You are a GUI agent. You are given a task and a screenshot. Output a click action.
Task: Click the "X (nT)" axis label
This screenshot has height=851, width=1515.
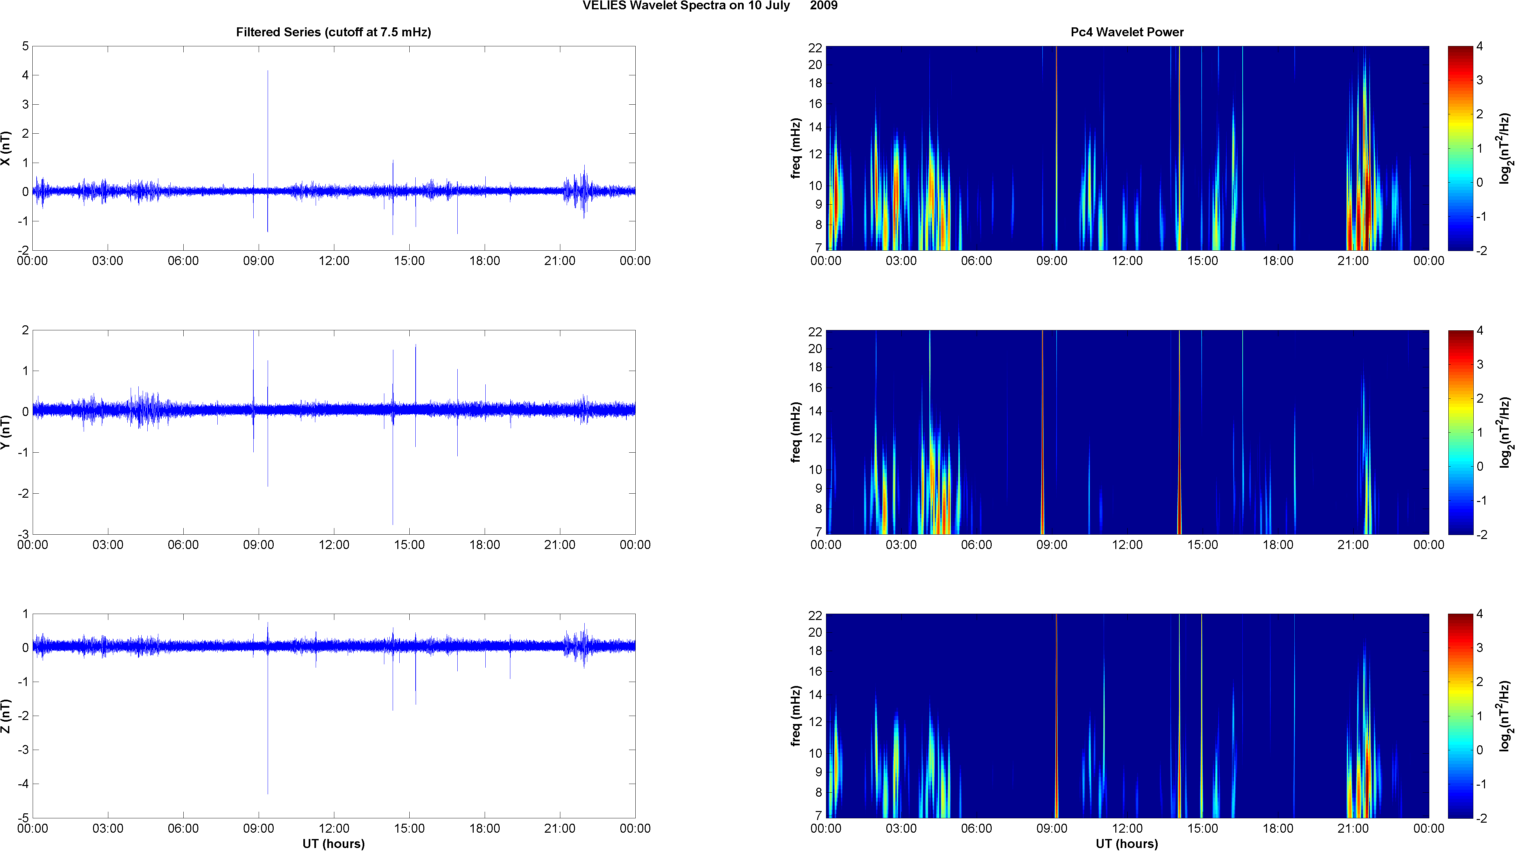(x=6, y=148)
